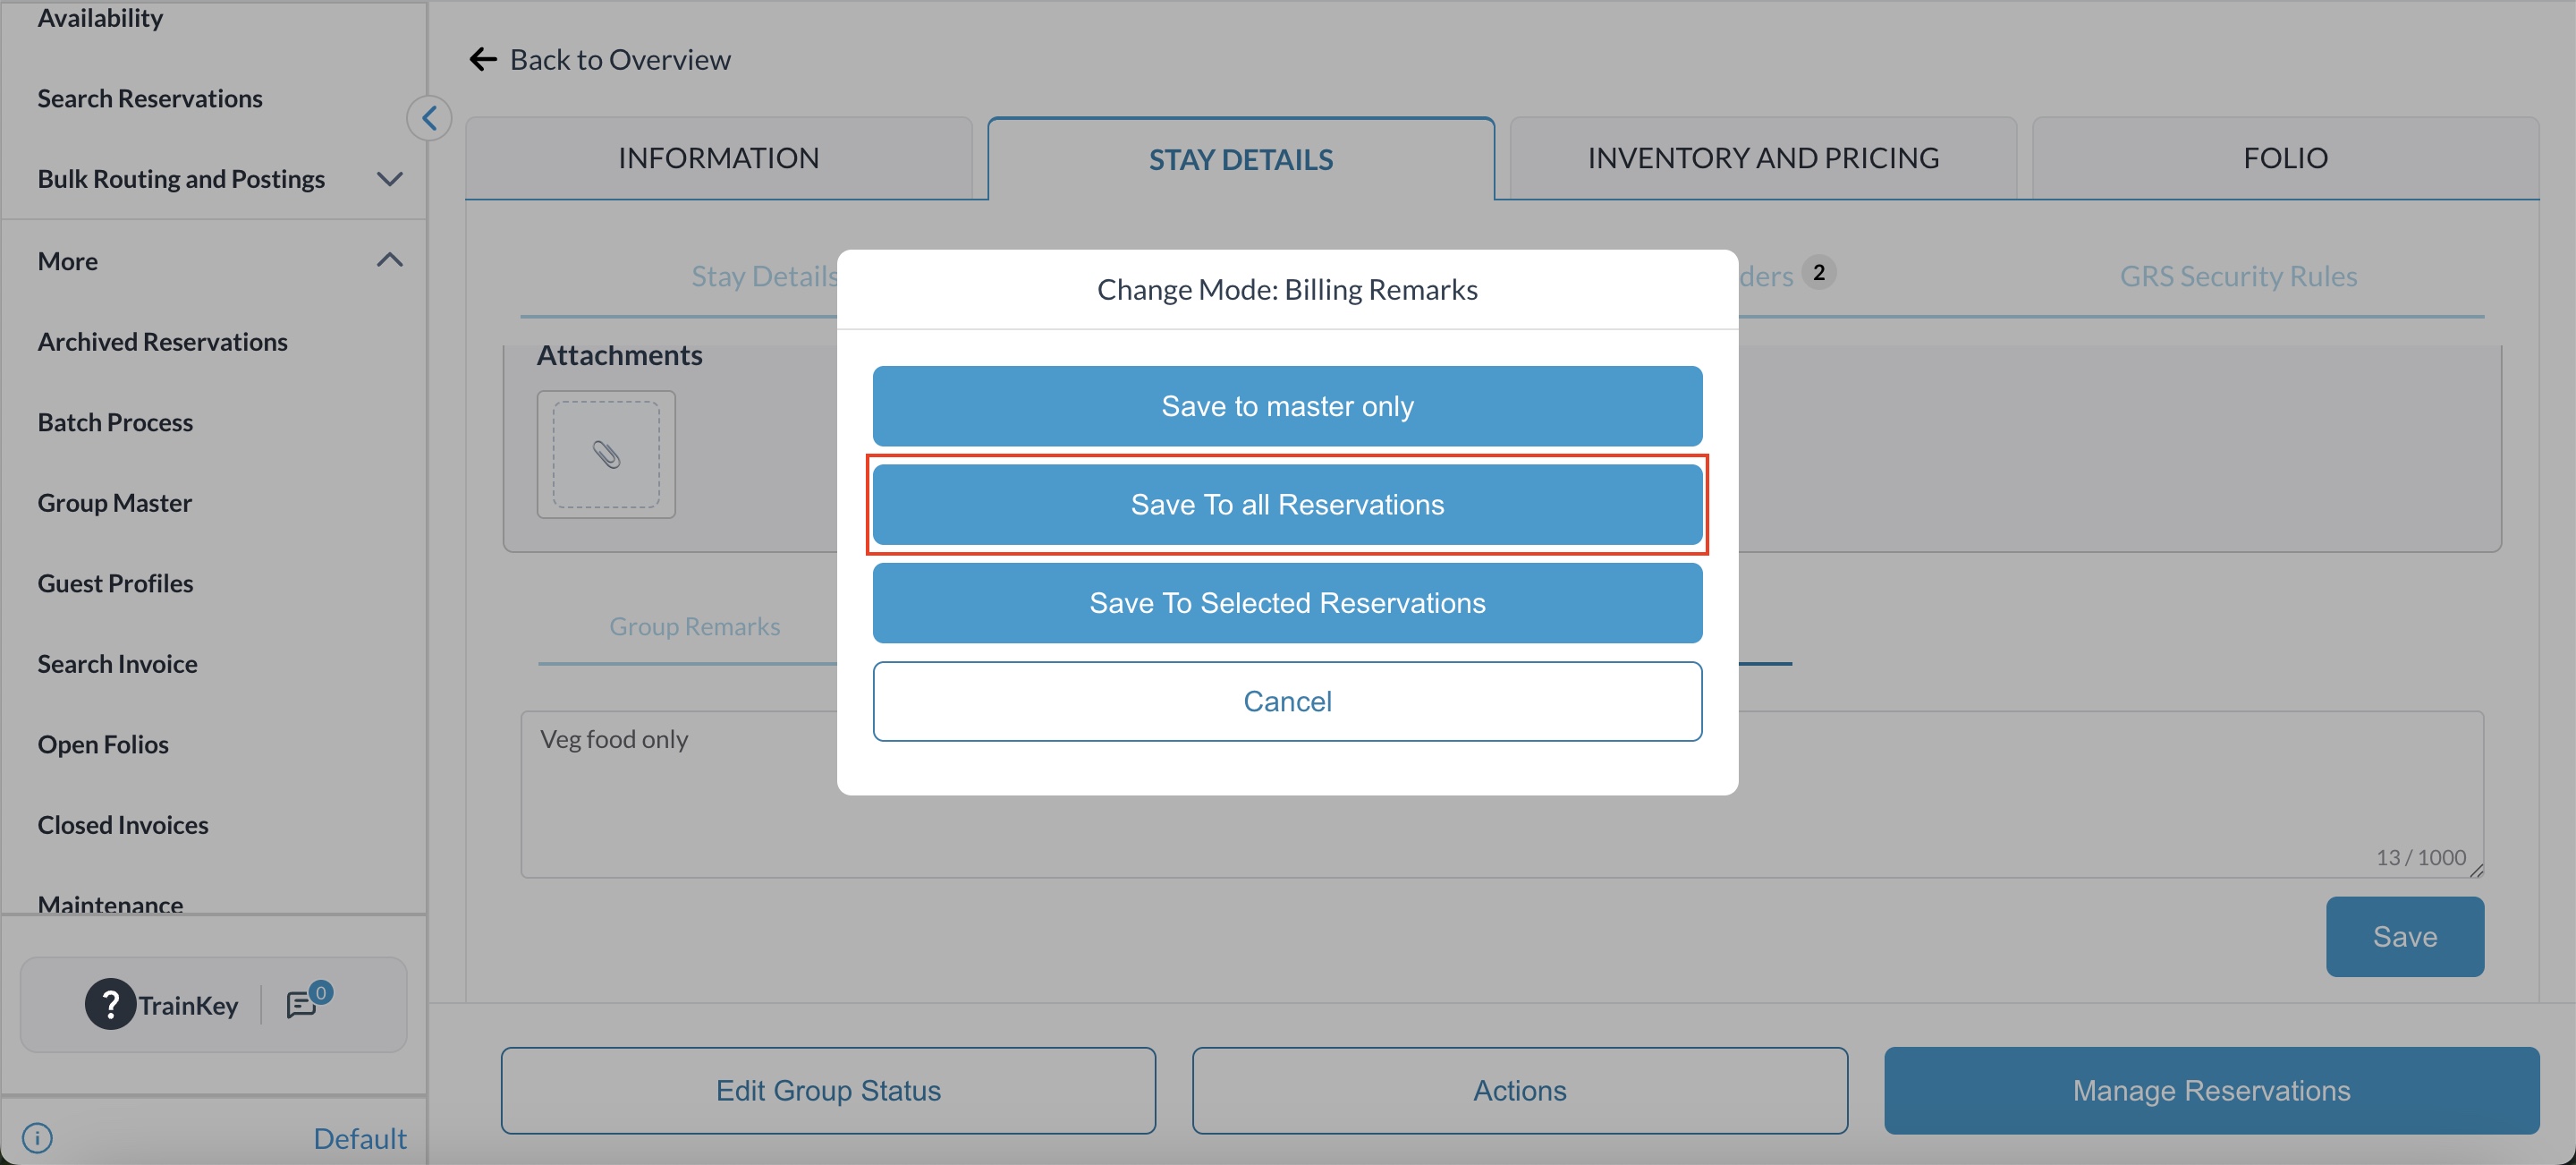2576x1165 pixels.
Task: Click the sidebar collapse arrow icon
Action: click(x=429, y=119)
